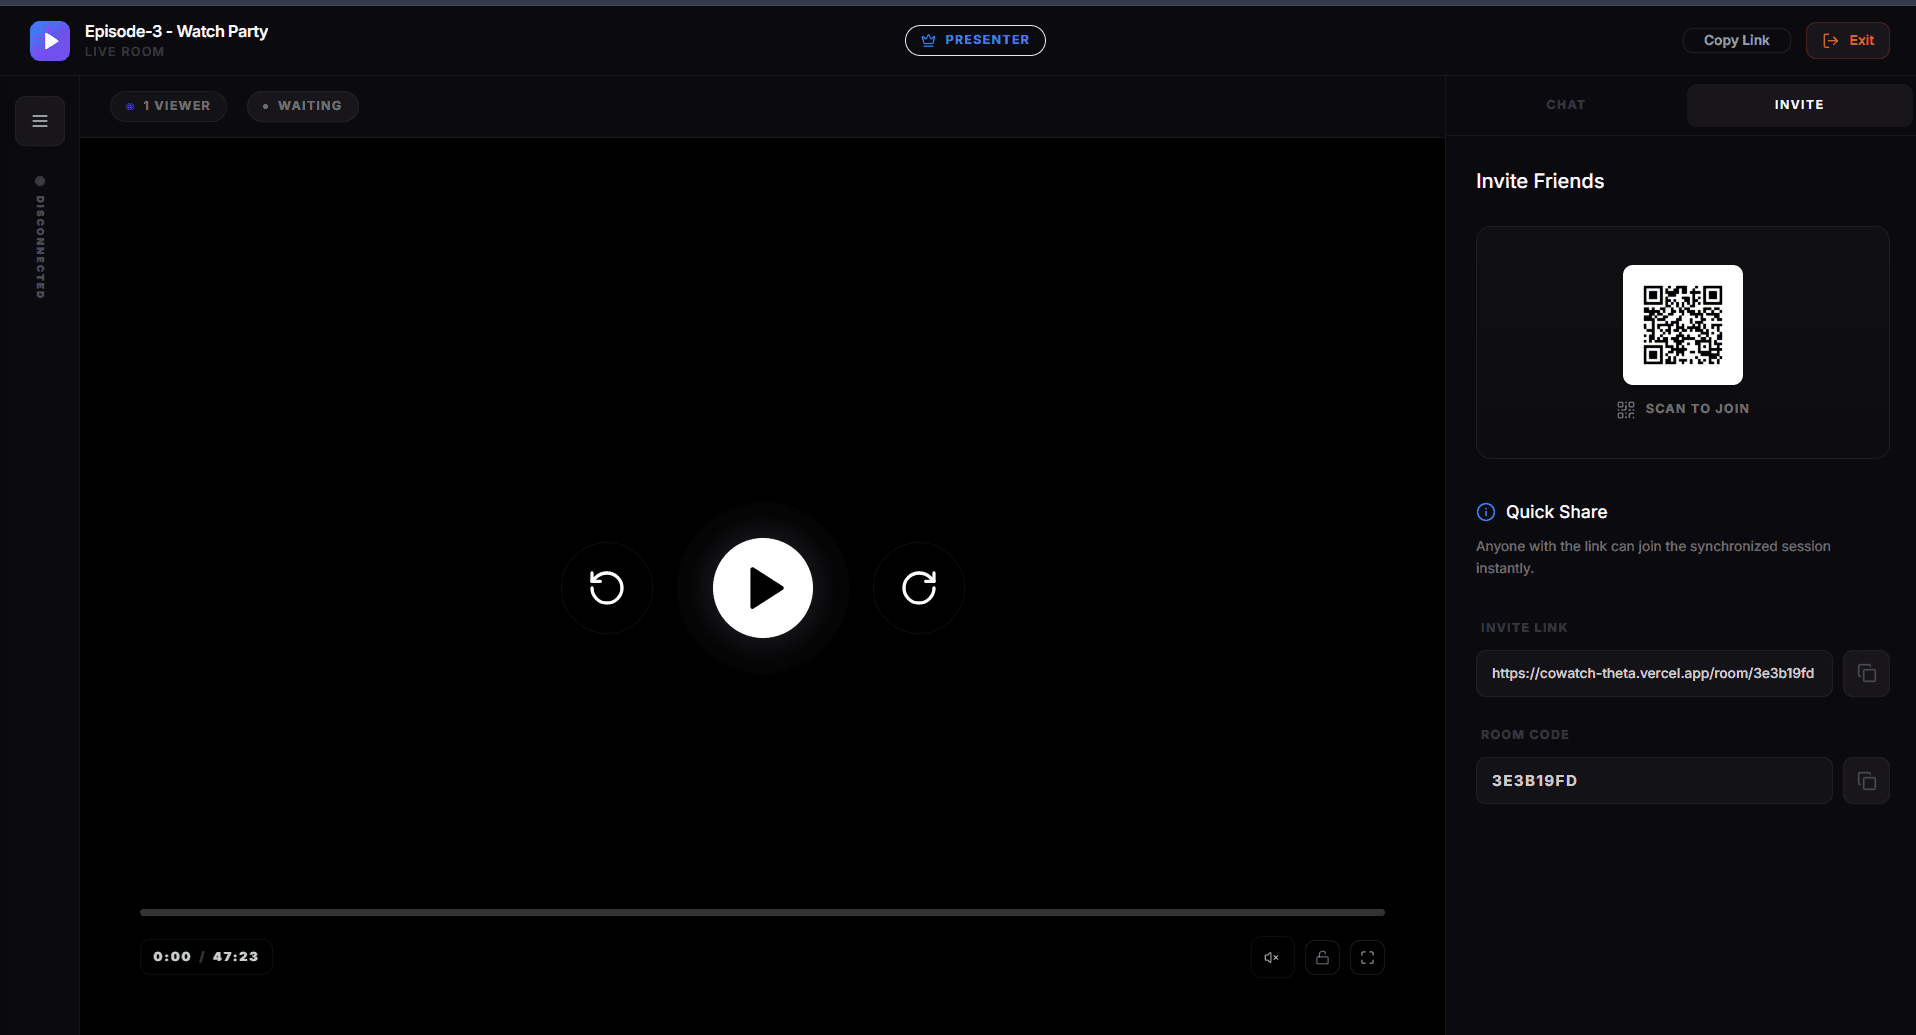Click the Presenter badge
The image size is (1916, 1035).
(975, 40)
